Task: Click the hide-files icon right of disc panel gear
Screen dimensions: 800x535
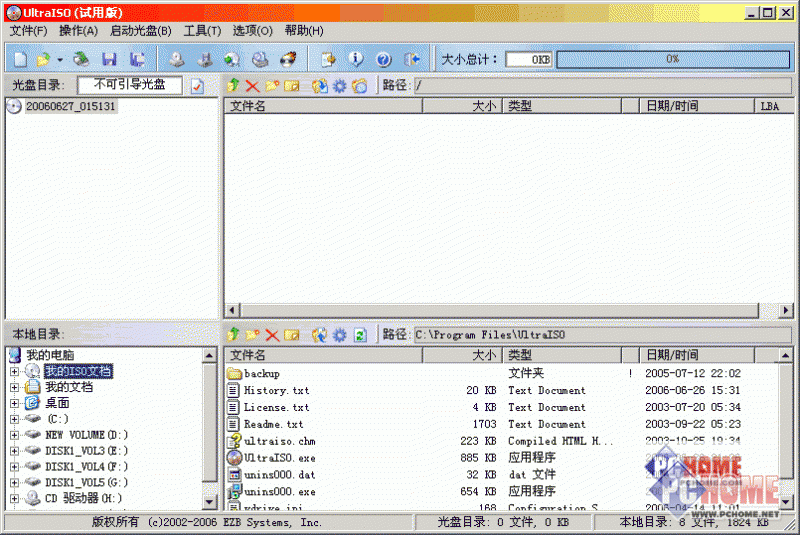Action: (x=360, y=86)
